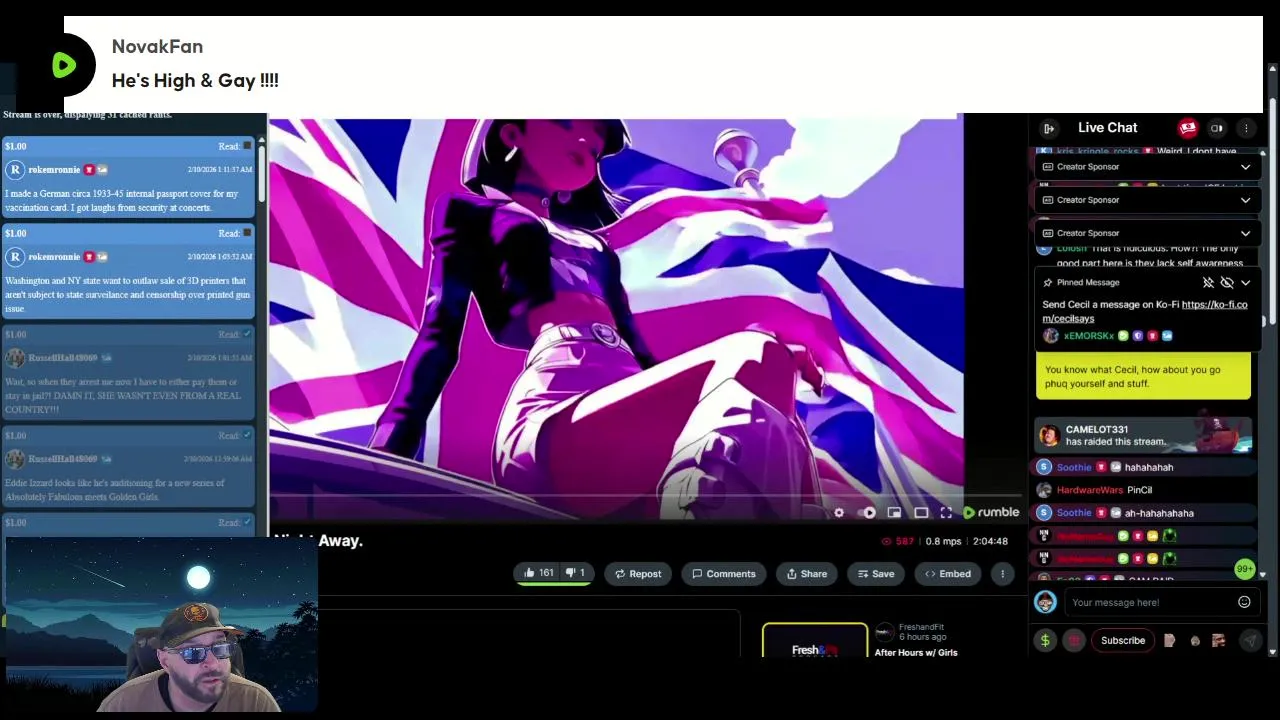This screenshot has height=720, width=1280.
Task: Save the video to a playlist
Action: [875, 574]
